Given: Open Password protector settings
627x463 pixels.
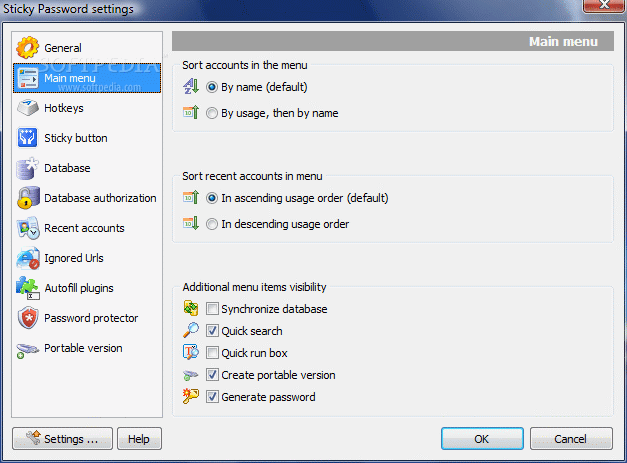Looking at the screenshot, I should tap(87, 318).
